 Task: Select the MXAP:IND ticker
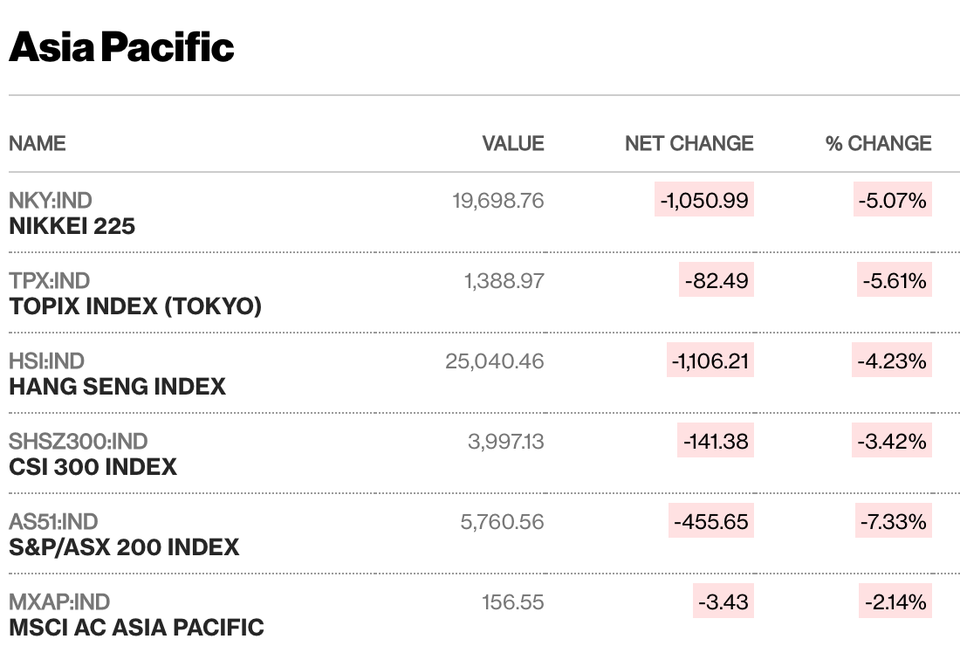[x=59, y=602]
